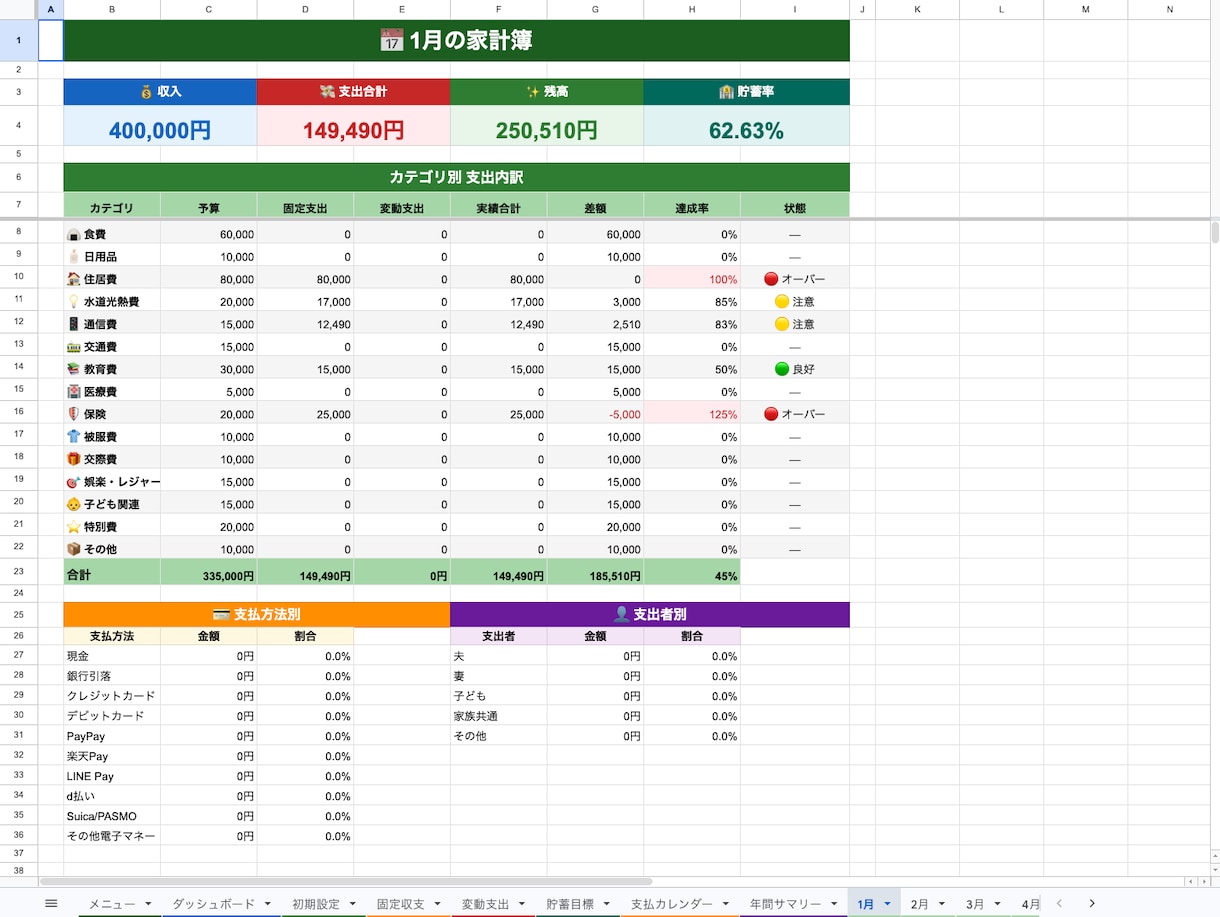Open the 貯蓄目標 sheet tab
The image size is (1220, 917).
coord(571,904)
